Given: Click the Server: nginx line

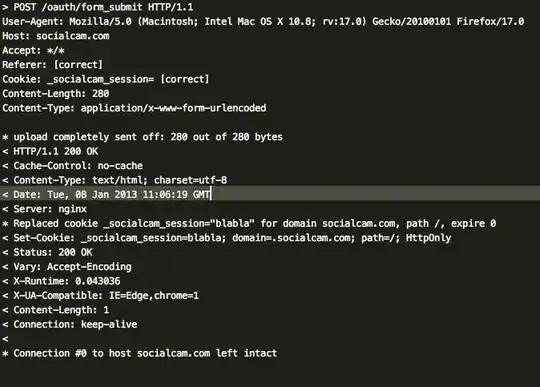Looking at the screenshot, I should click(x=44, y=209).
